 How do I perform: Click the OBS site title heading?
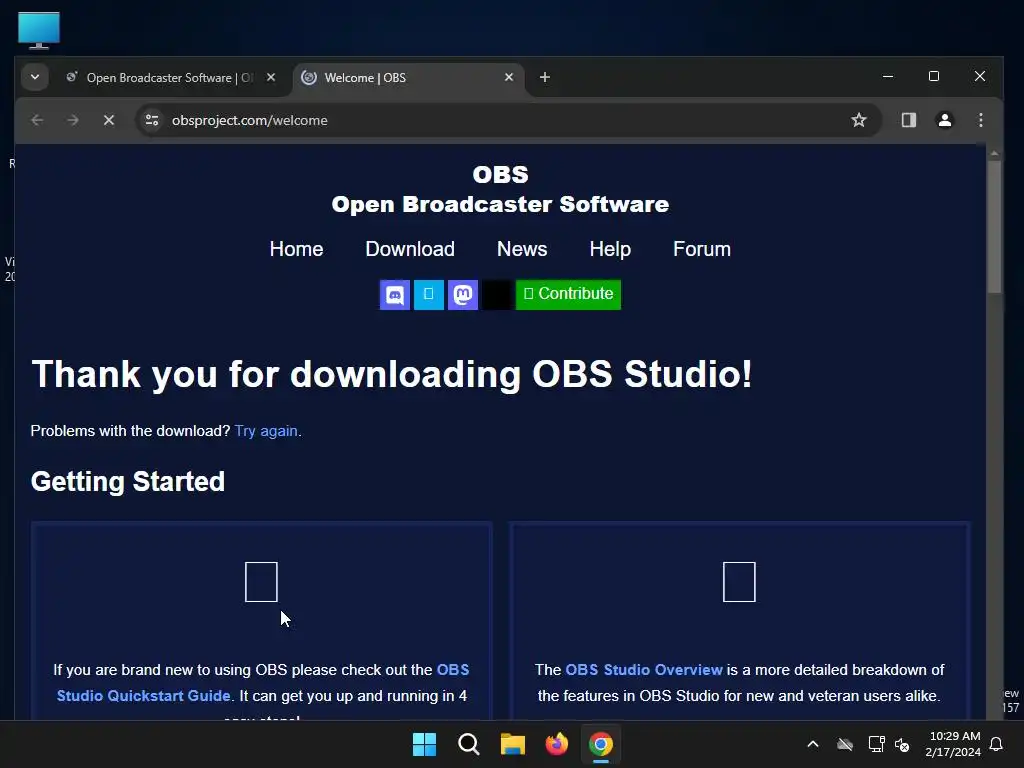(500, 189)
